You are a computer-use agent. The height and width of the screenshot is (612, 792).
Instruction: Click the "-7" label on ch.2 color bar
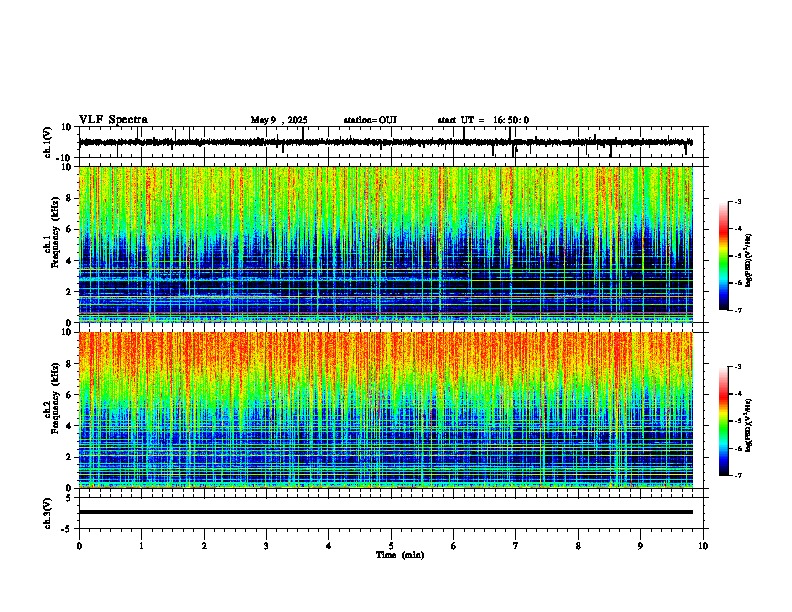pyautogui.click(x=738, y=476)
